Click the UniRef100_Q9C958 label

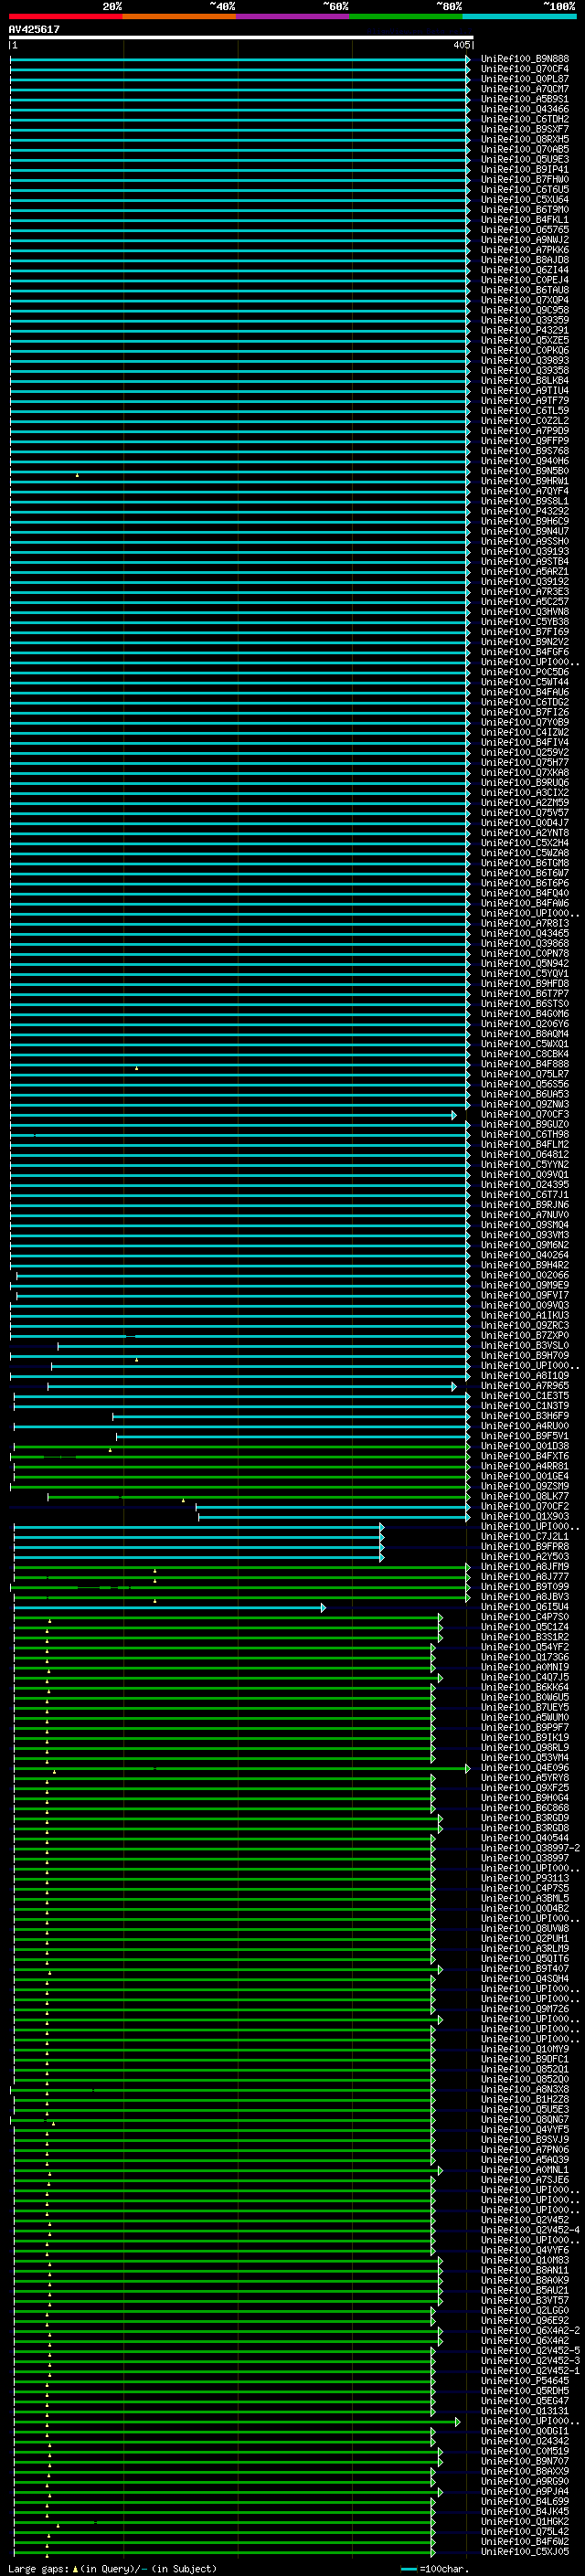click(525, 310)
